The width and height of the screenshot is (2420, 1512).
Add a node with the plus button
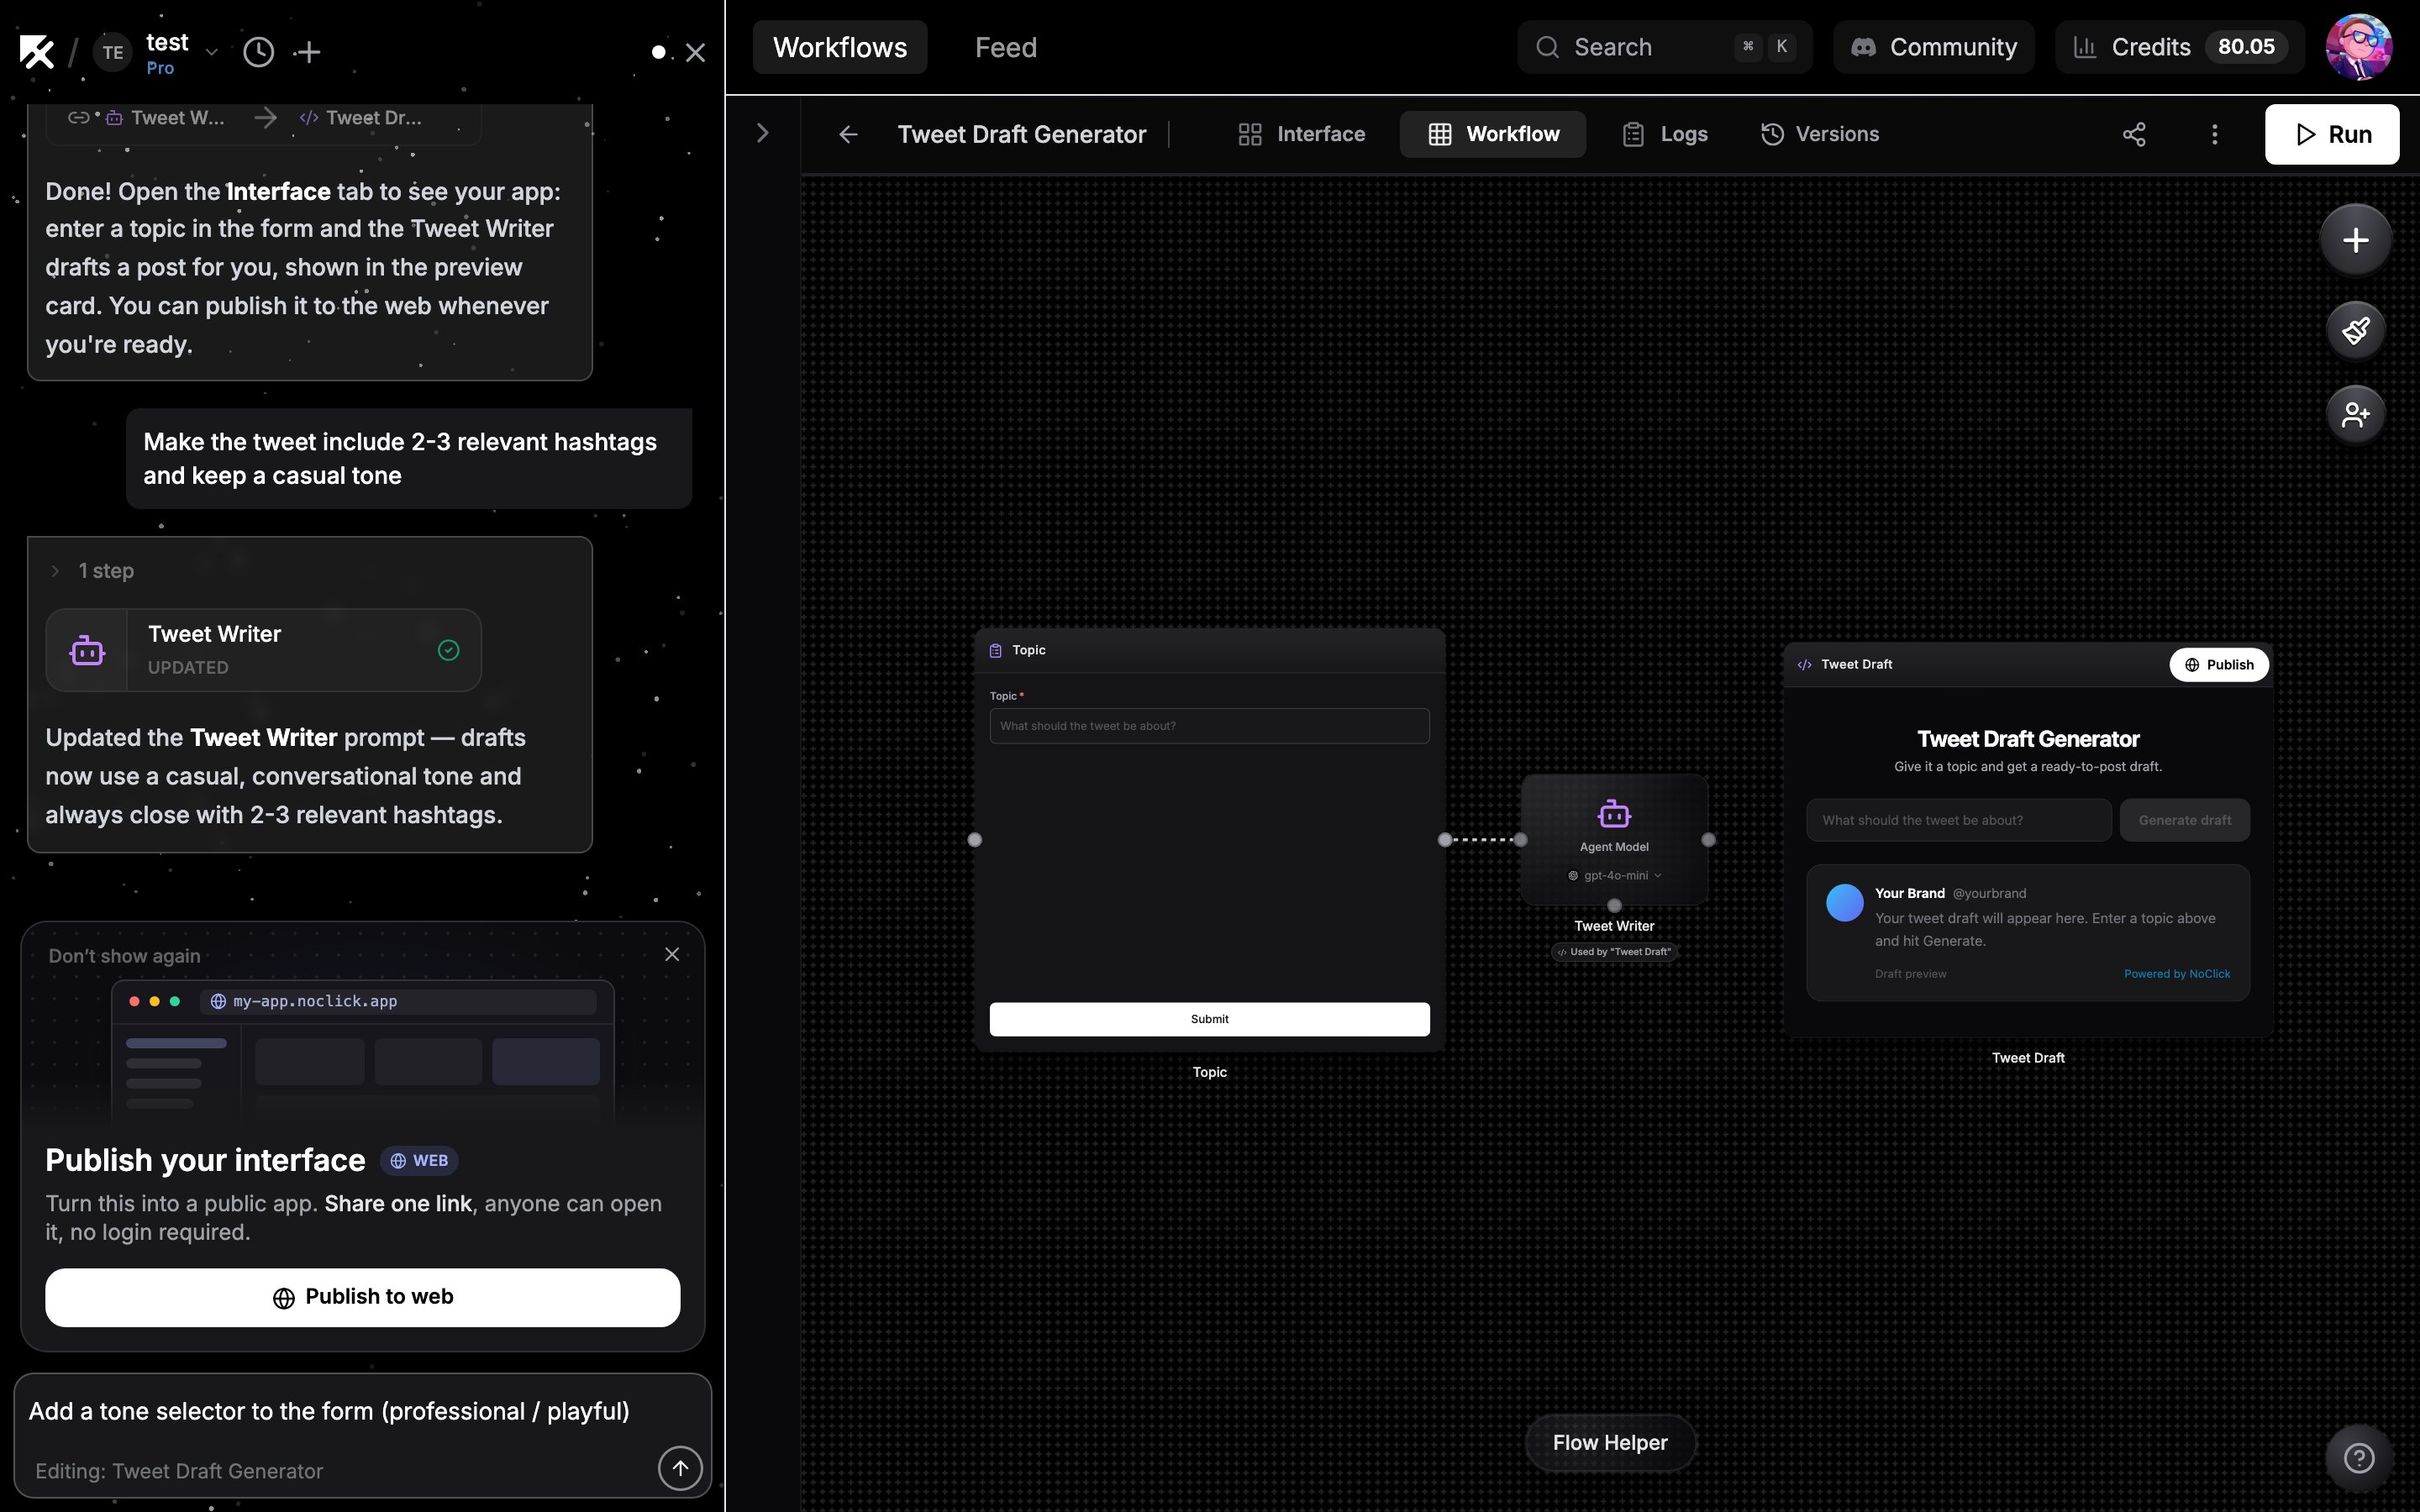pyautogui.click(x=2356, y=240)
